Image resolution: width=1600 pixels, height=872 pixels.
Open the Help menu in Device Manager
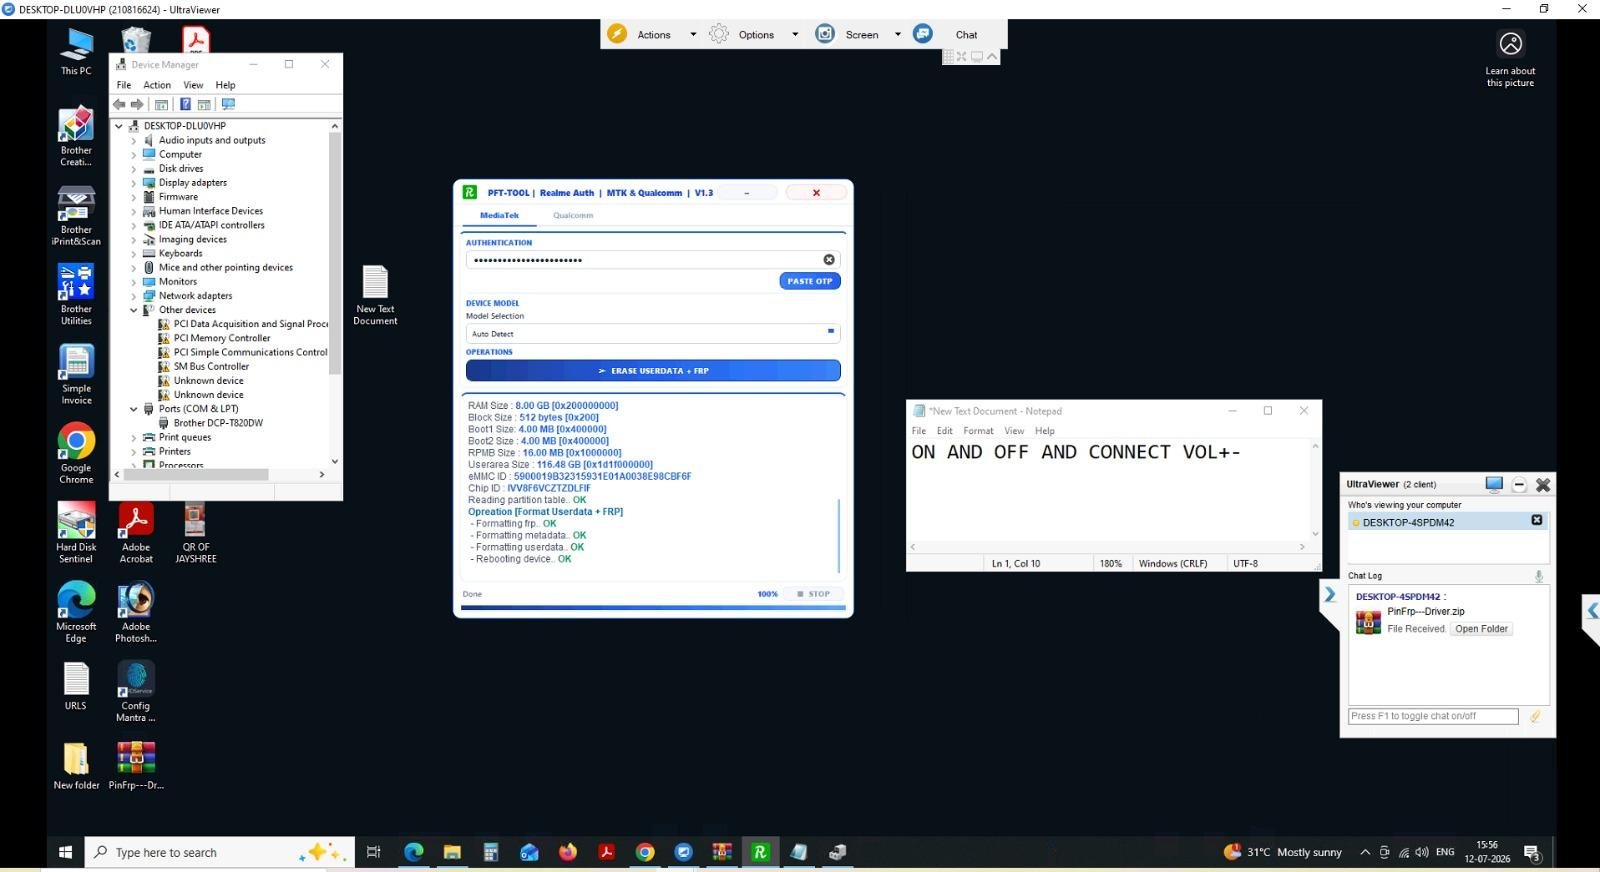pos(226,85)
